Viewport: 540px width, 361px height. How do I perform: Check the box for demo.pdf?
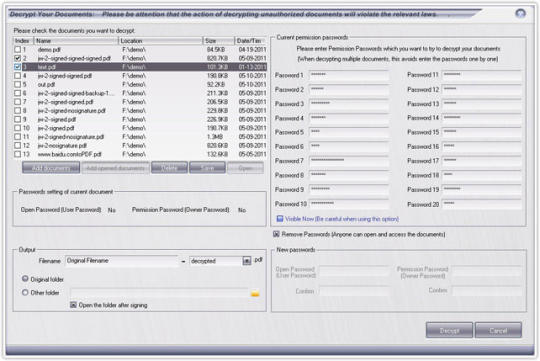[x=18, y=50]
